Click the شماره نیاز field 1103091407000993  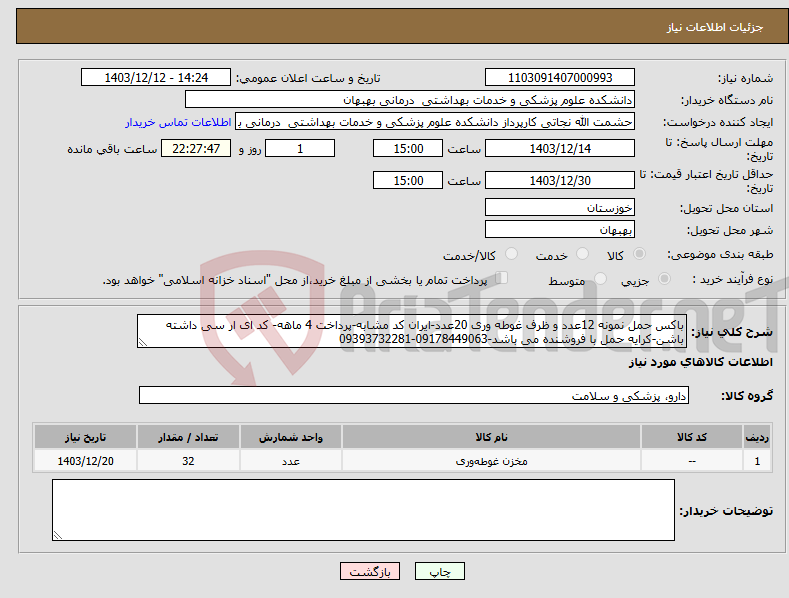(560, 78)
